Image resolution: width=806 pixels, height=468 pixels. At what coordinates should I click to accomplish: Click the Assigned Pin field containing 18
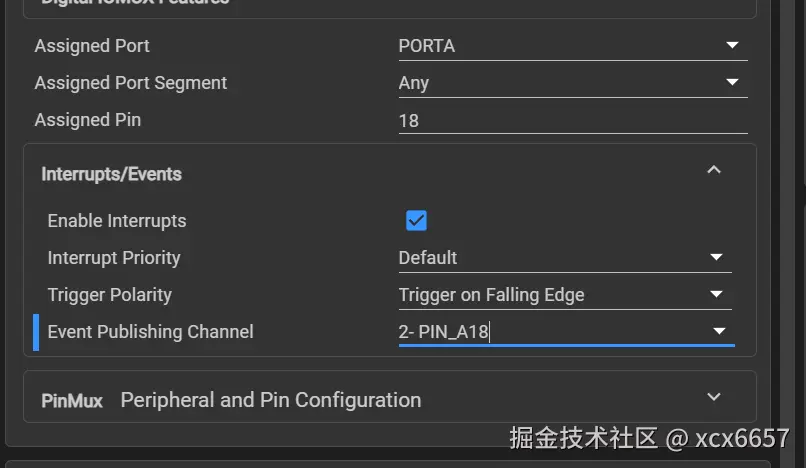[x=572, y=120]
